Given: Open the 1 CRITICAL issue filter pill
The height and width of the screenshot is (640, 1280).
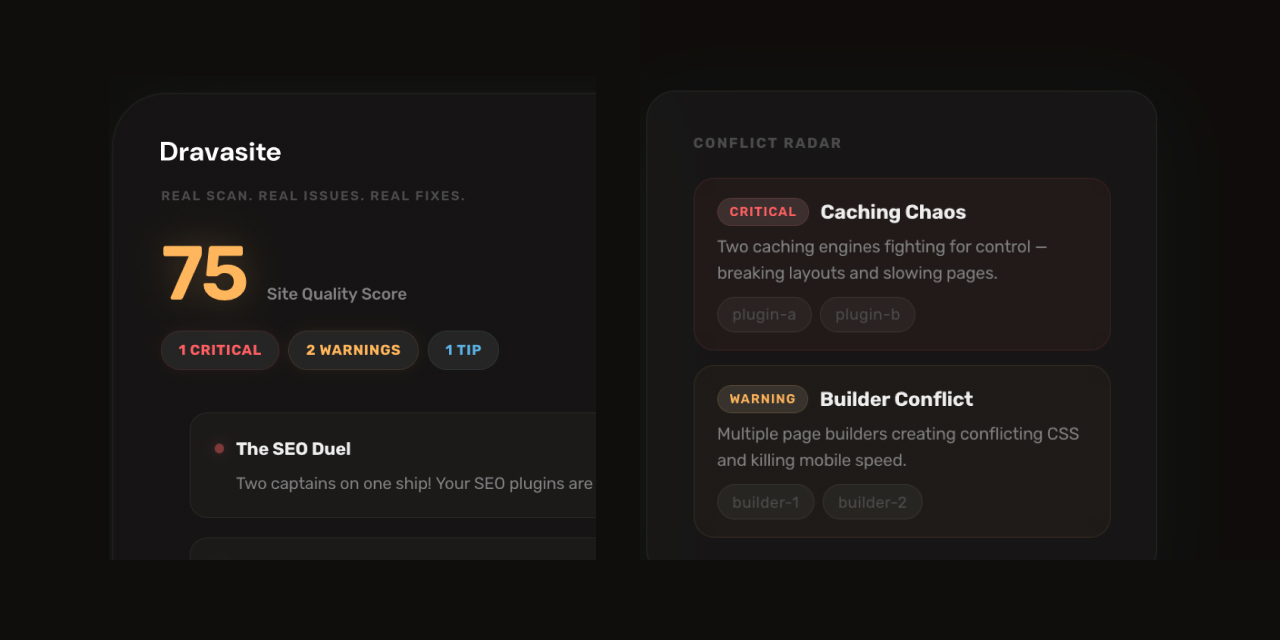Looking at the screenshot, I should (x=219, y=350).
